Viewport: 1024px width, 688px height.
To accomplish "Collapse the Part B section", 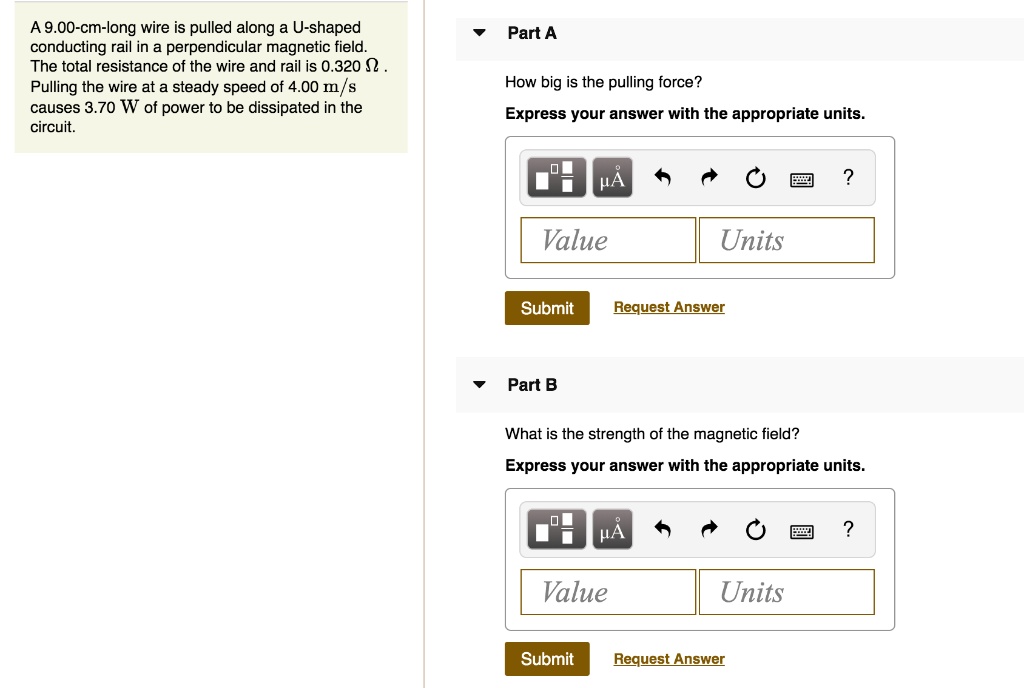I will (x=480, y=385).
